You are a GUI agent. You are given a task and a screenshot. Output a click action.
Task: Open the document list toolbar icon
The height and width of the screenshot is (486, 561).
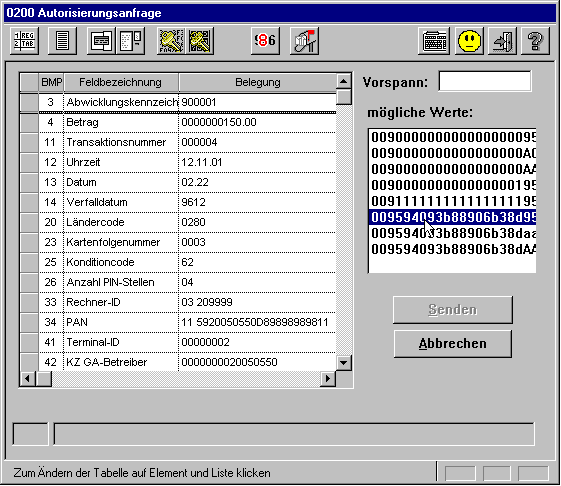point(62,40)
